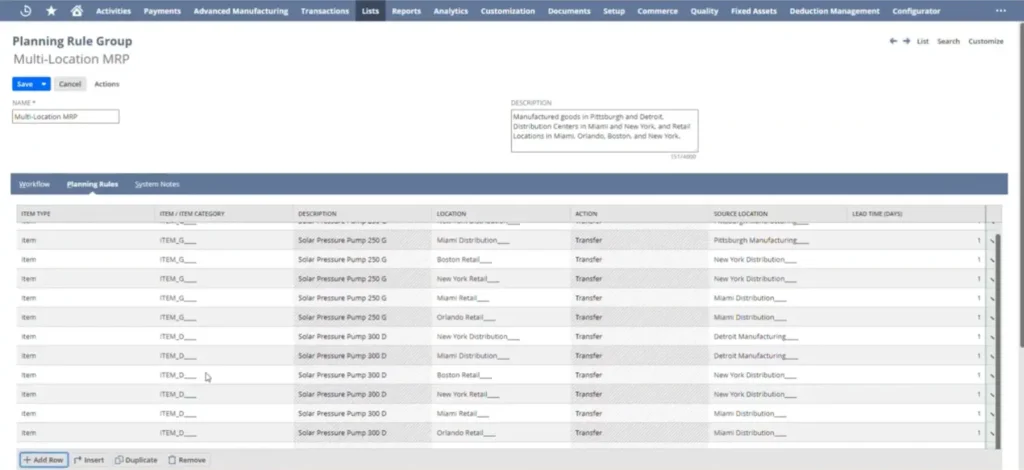
Task: Open the Actions dropdown menu
Action: [x=107, y=84]
